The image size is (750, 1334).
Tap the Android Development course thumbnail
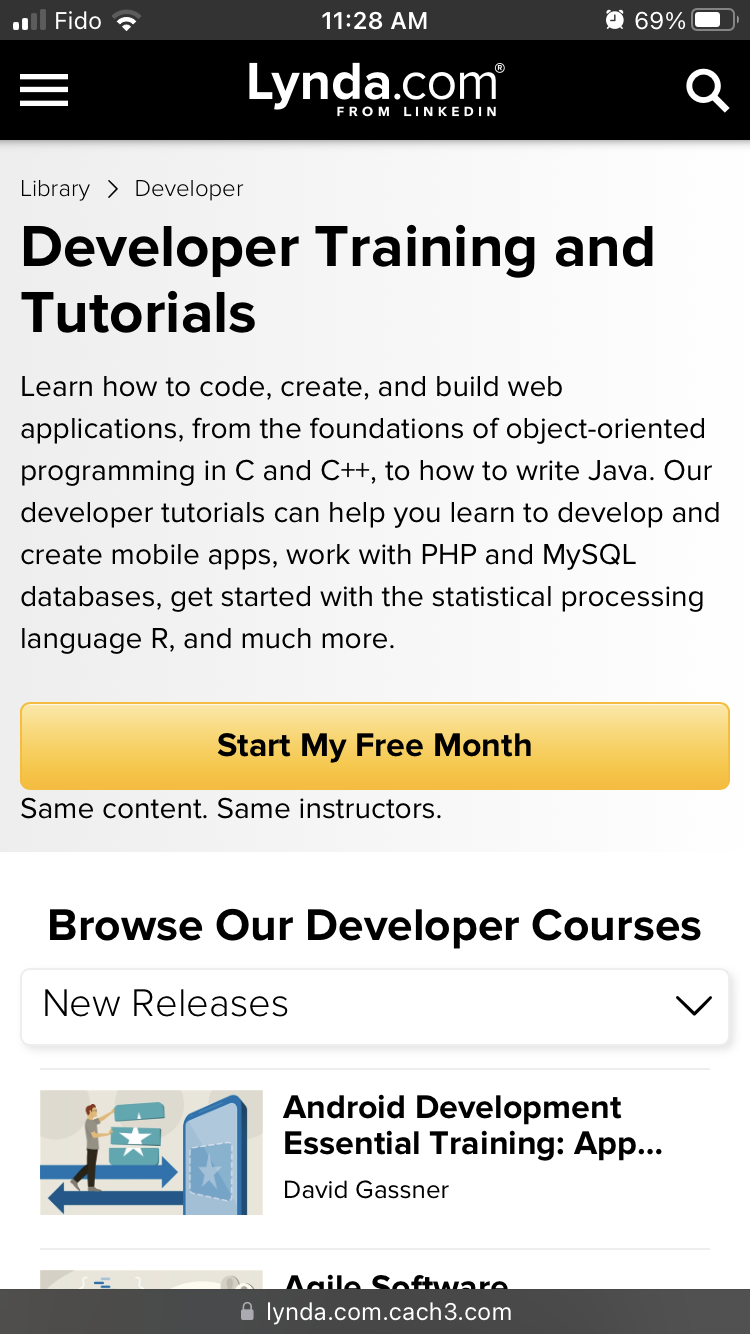pyautogui.click(x=151, y=1152)
